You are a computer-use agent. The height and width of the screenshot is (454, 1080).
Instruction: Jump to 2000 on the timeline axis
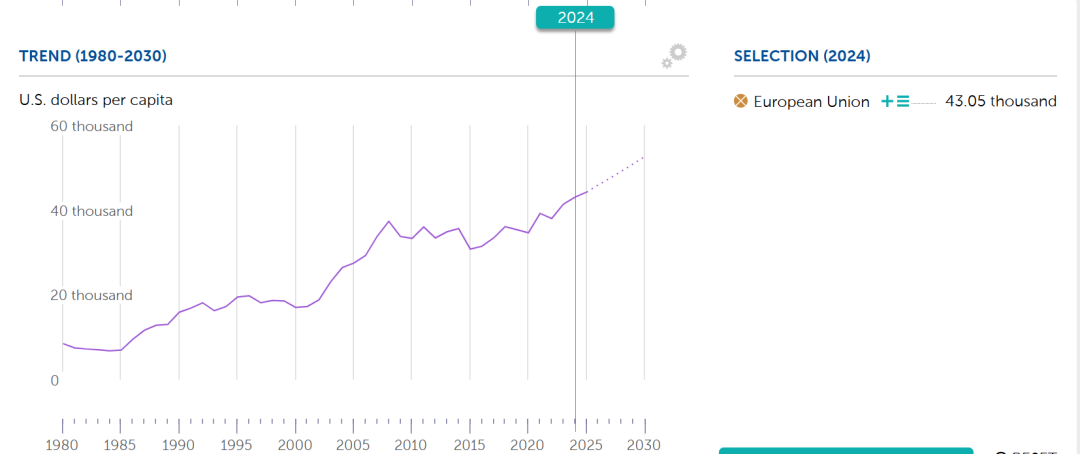tap(295, 444)
